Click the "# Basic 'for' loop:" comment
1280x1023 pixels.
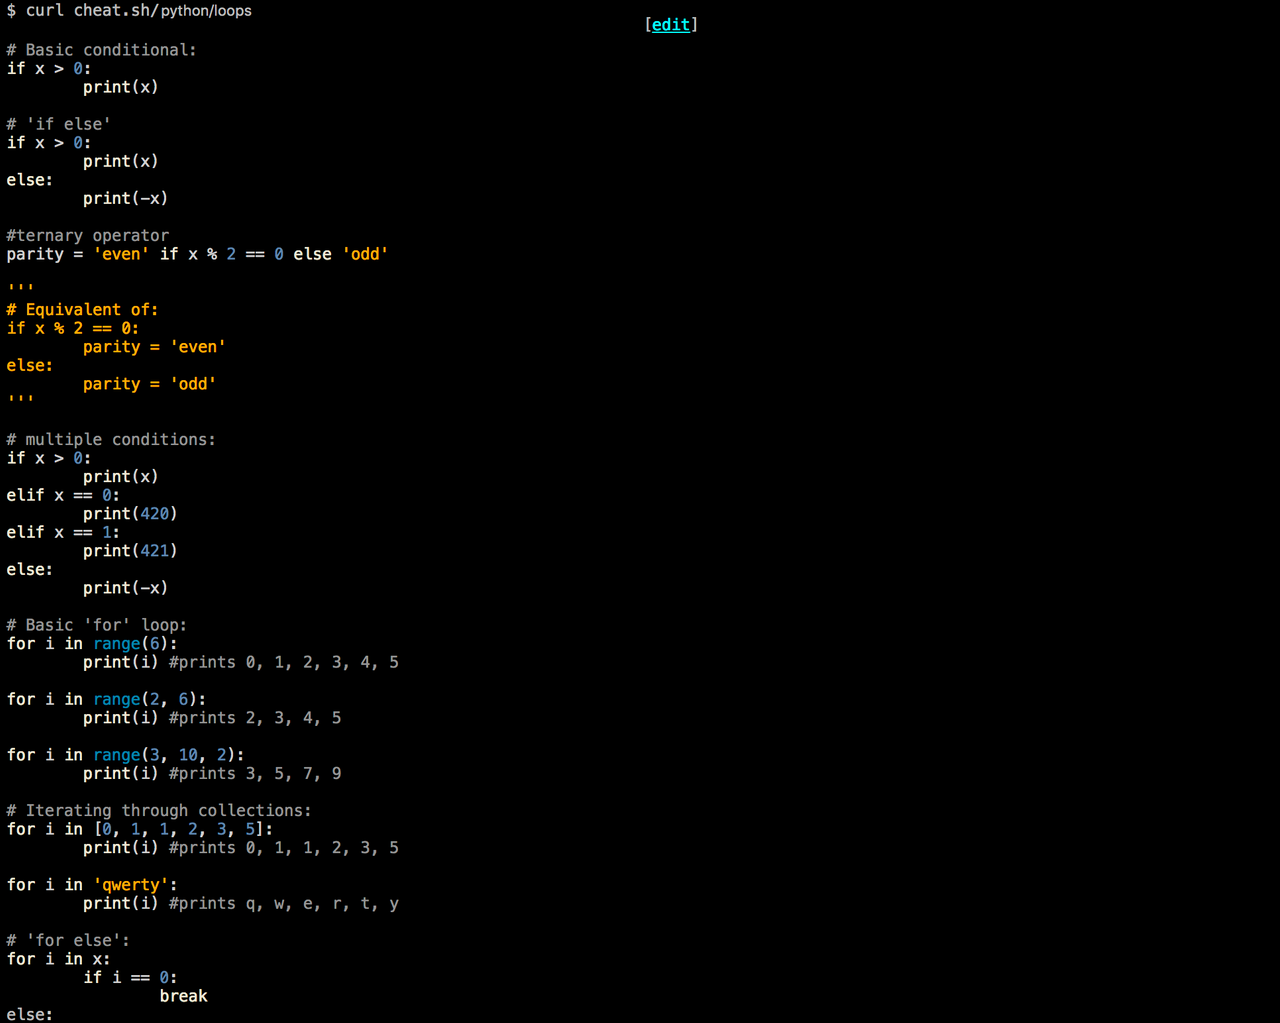96,625
